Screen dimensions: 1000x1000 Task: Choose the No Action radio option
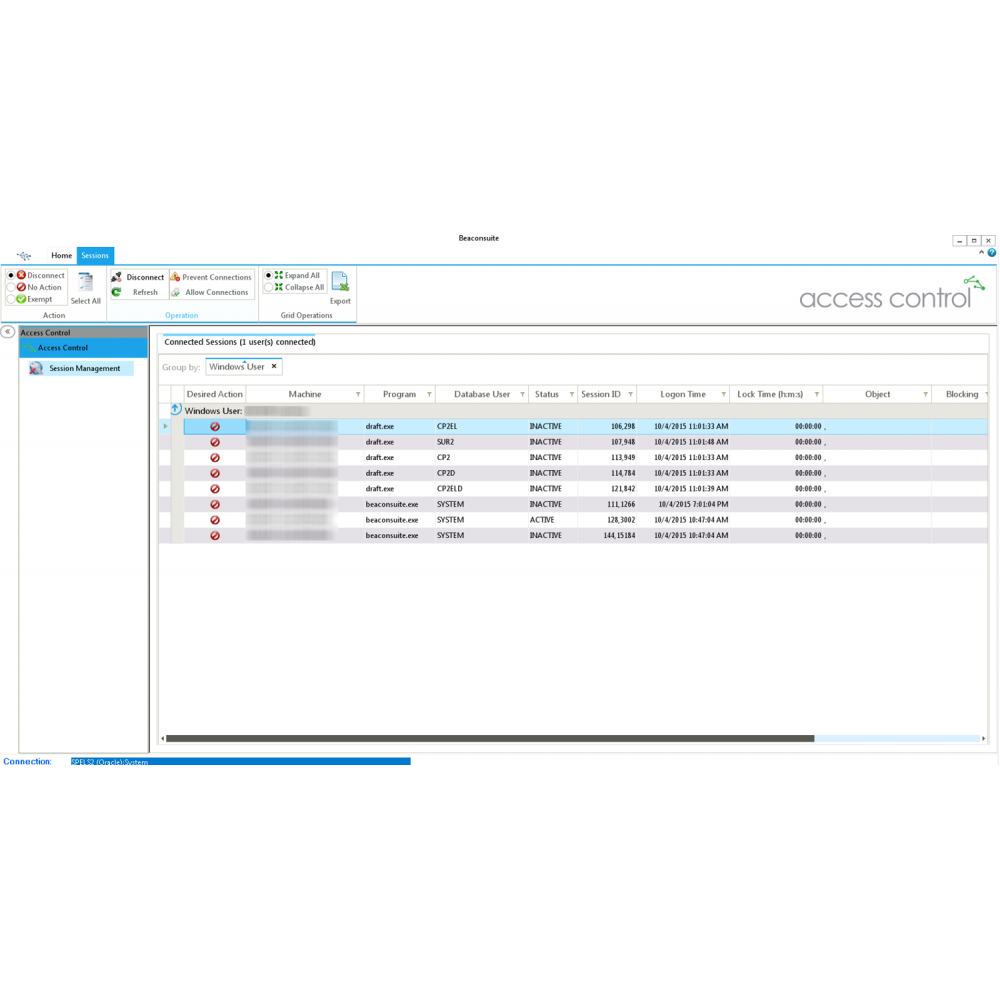tap(11, 287)
